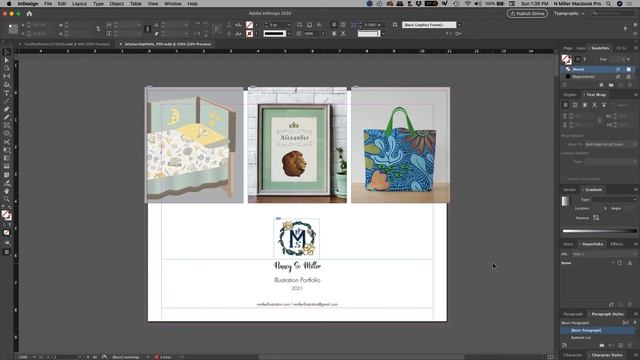Open the Wrap To dropdown
Viewport: 640px width, 360px height.
[611, 144]
